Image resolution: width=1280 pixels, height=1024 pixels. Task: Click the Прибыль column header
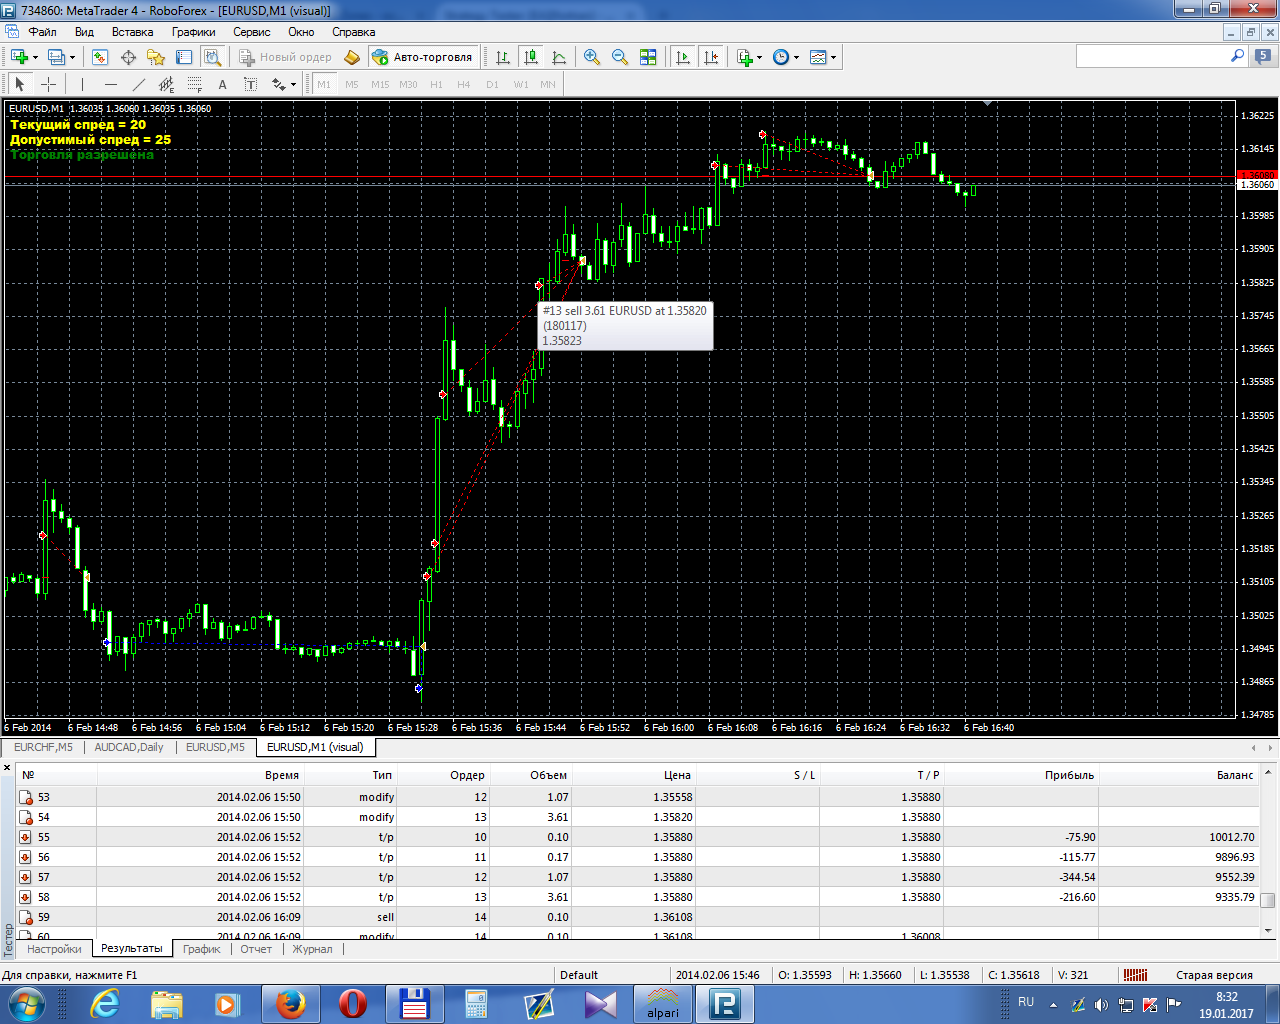coord(1021,775)
